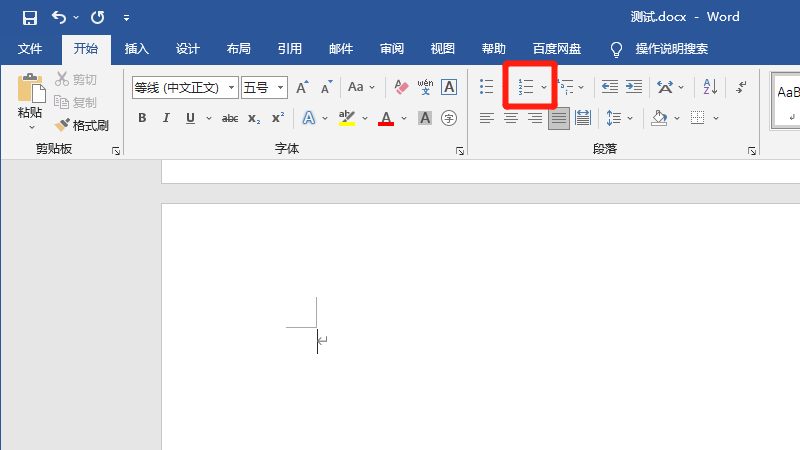The height and width of the screenshot is (450, 800).
Task: Click the clear formatting eraser icon
Action: point(401,87)
